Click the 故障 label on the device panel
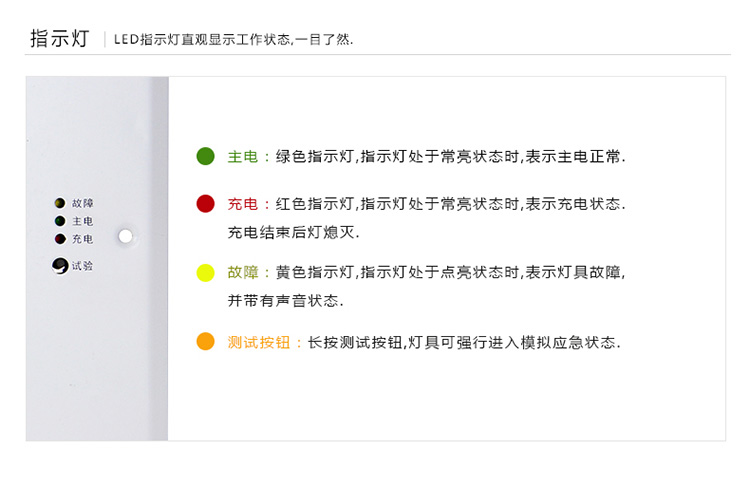The width and height of the screenshot is (750, 480). (x=83, y=203)
